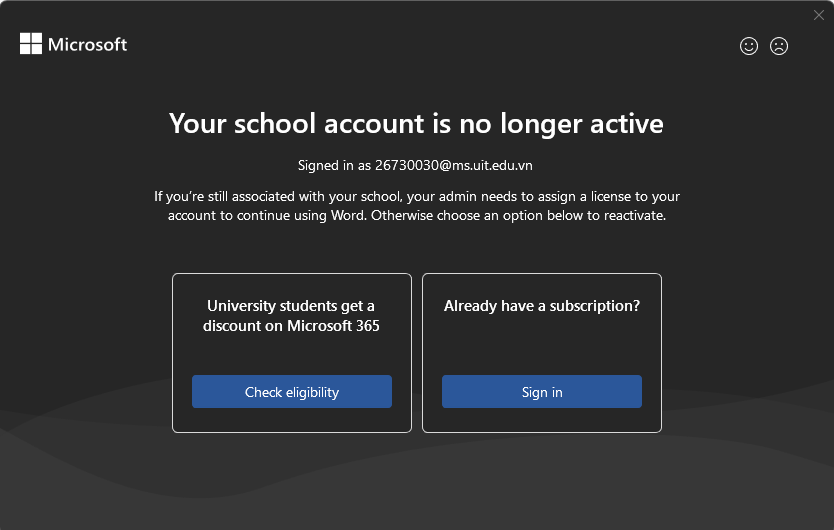Viewport: 834px width, 530px height.
Task: Sign in with an existing subscription
Action: tap(541, 392)
